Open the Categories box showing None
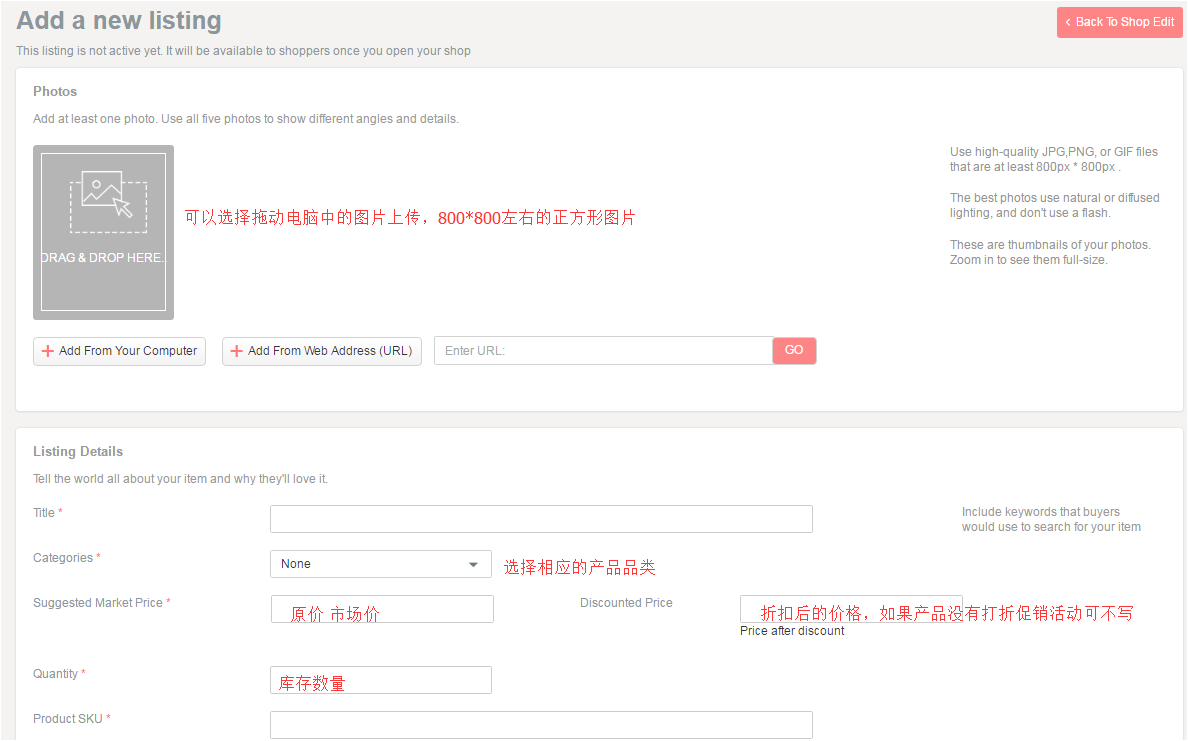 point(370,564)
